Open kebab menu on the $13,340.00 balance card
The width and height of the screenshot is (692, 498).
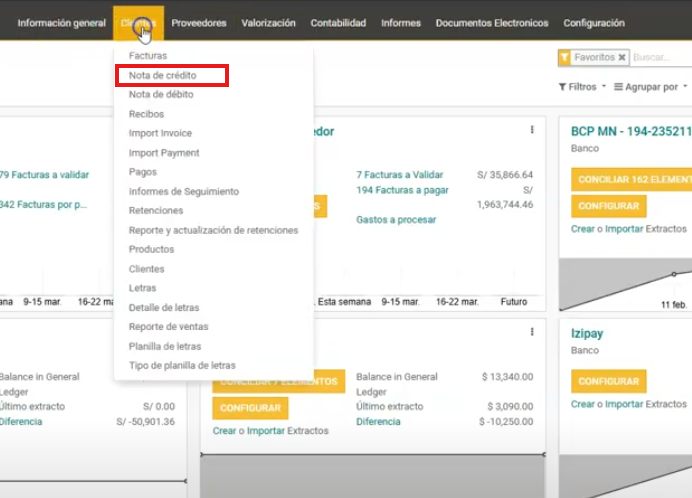532,332
